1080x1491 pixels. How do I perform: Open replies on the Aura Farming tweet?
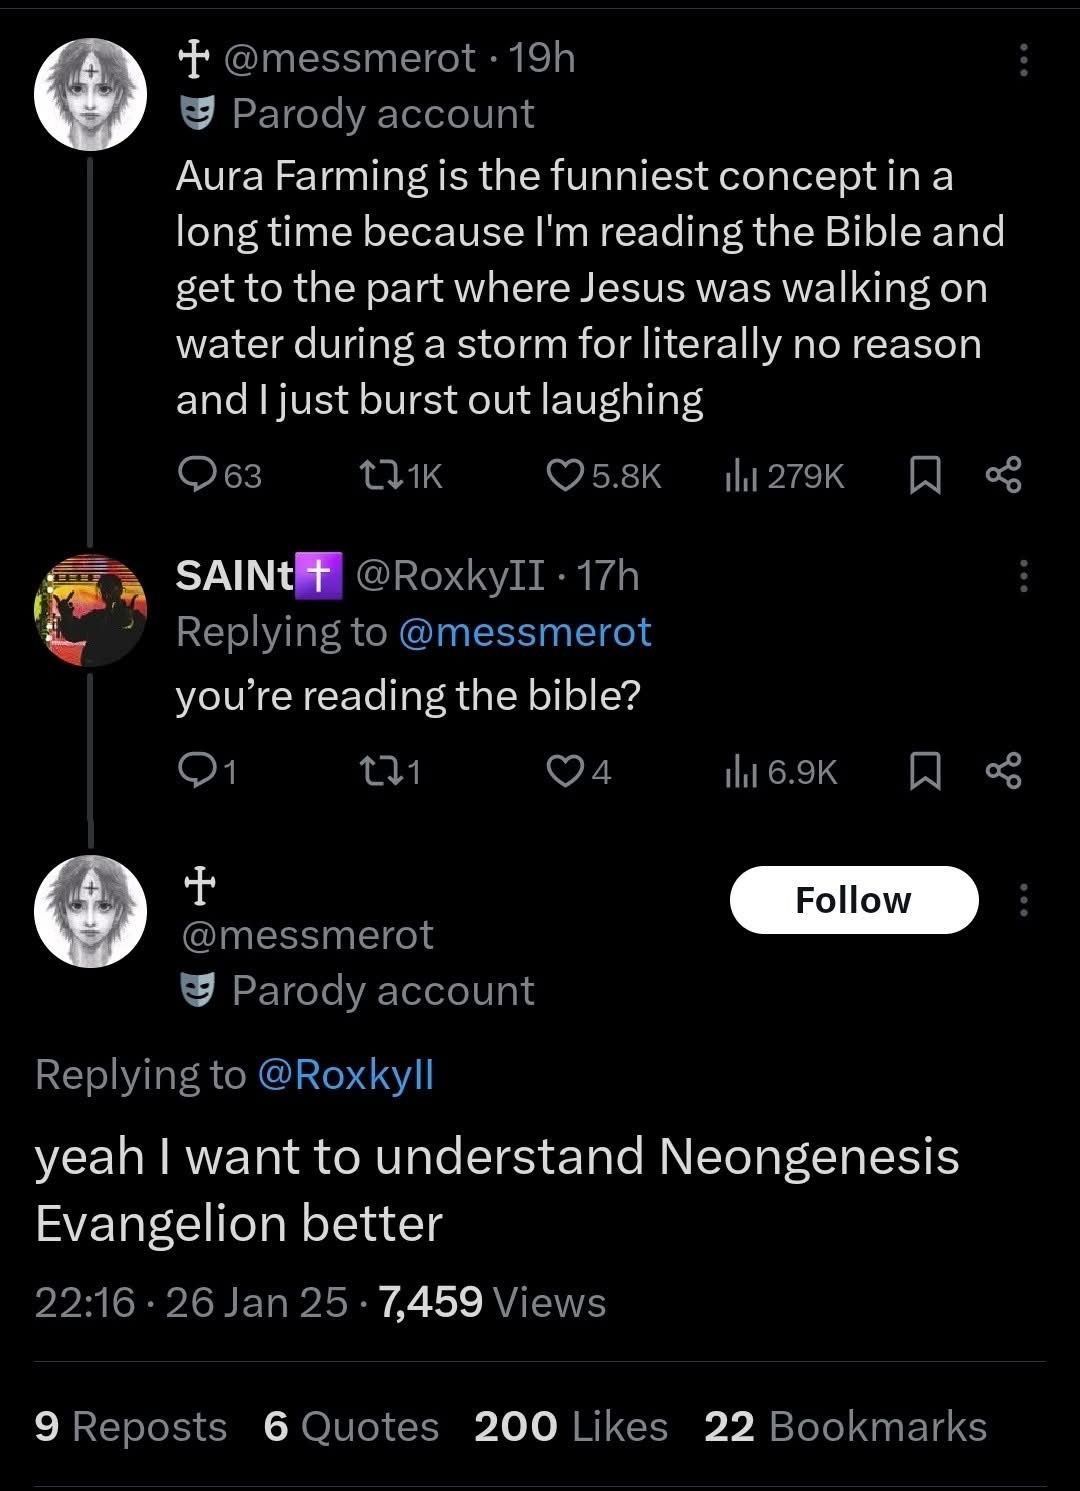(219, 475)
